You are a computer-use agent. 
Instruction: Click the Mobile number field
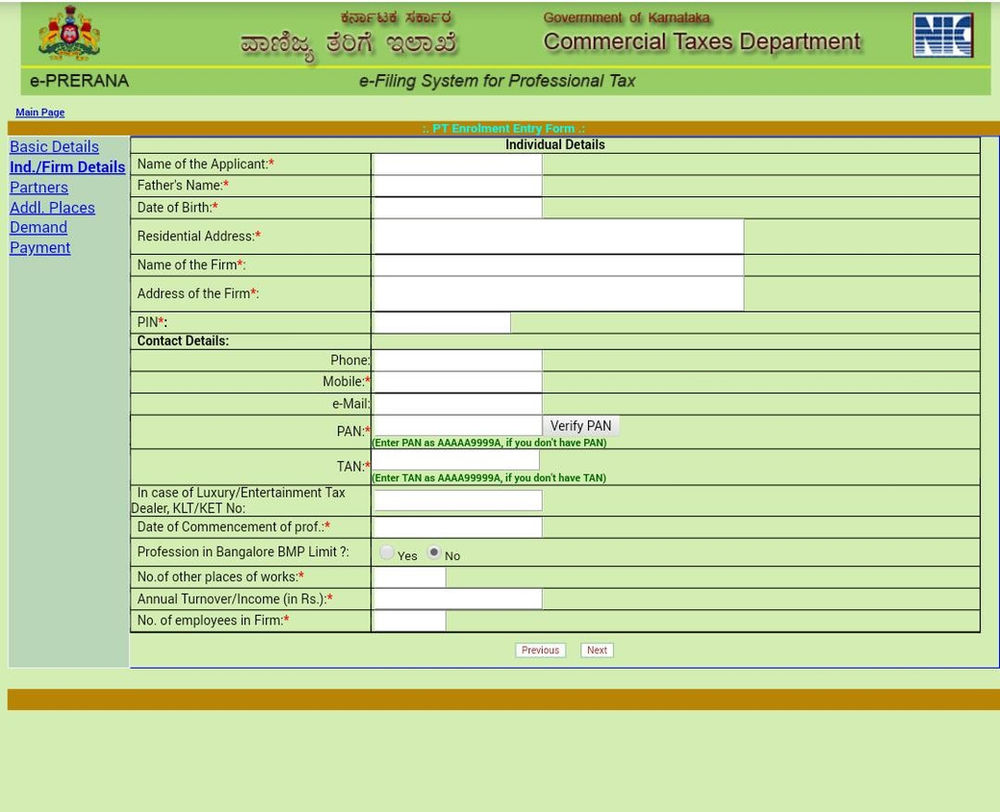[455, 381]
